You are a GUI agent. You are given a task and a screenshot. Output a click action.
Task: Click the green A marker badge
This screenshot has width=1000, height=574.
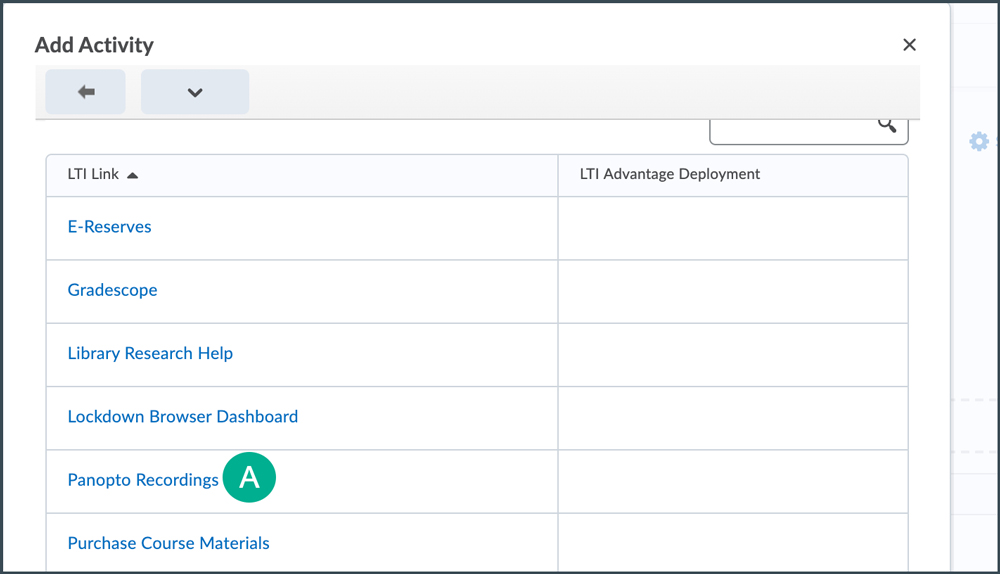[249, 478]
